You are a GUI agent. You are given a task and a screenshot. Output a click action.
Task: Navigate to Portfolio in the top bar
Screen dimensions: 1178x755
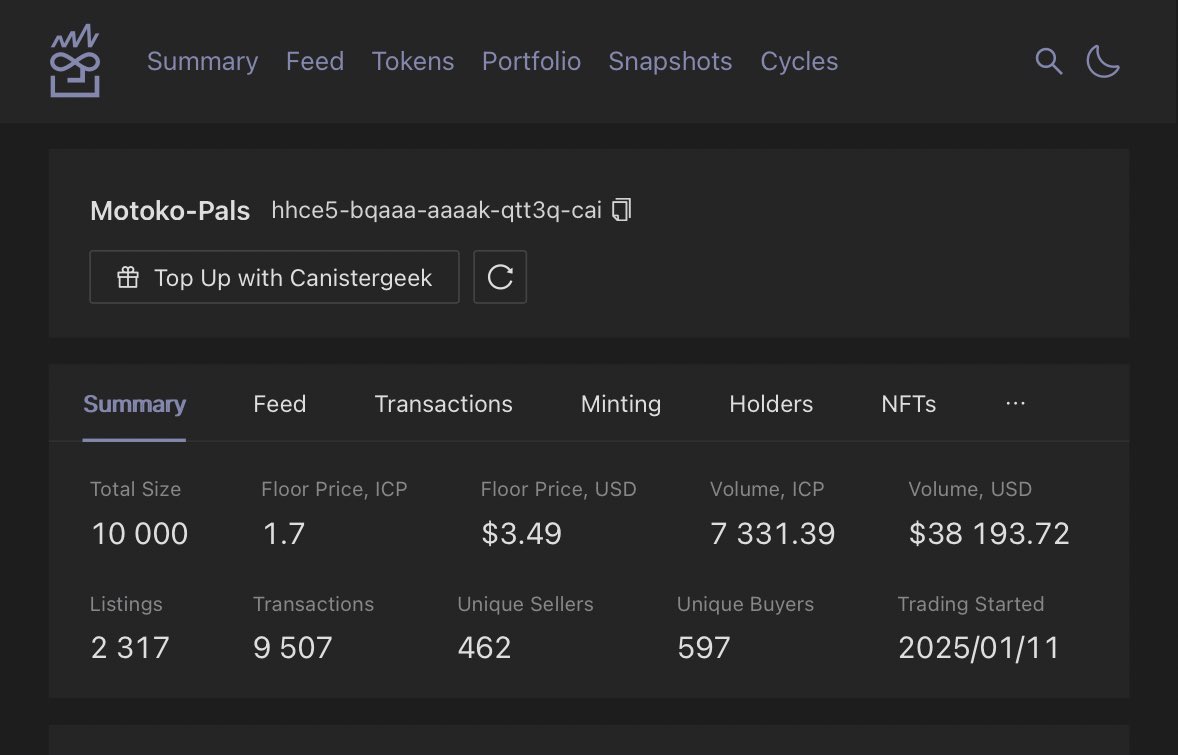coord(531,61)
